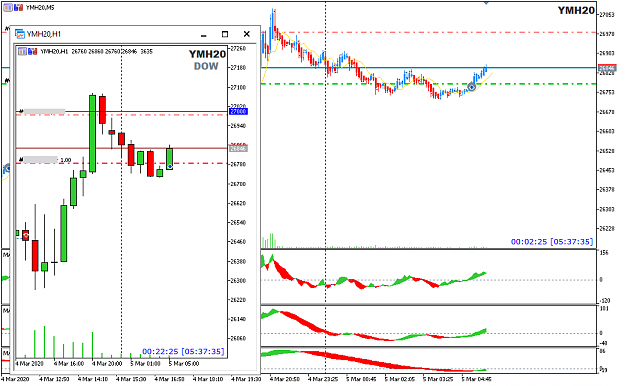Click 4 Mar 20:00 on H1 time axis
The width and height of the screenshot is (625, 386).
[106, 364]
